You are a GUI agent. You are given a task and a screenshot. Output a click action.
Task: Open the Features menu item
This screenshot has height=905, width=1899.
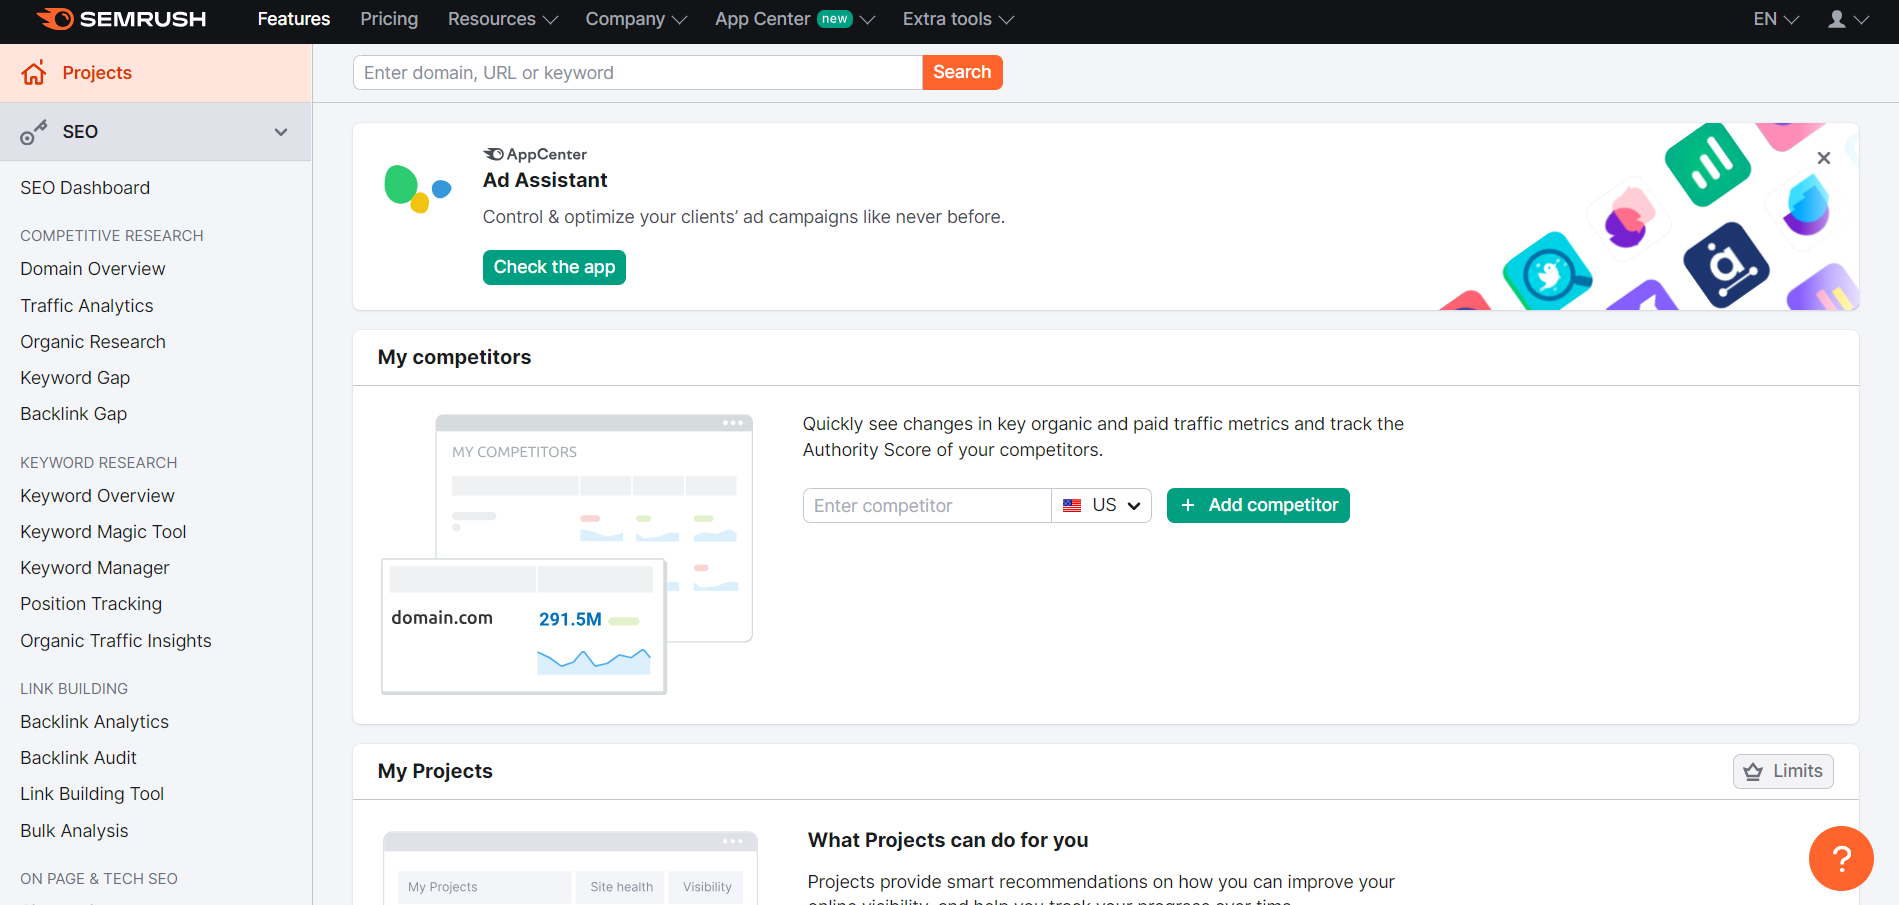point(294,19)
